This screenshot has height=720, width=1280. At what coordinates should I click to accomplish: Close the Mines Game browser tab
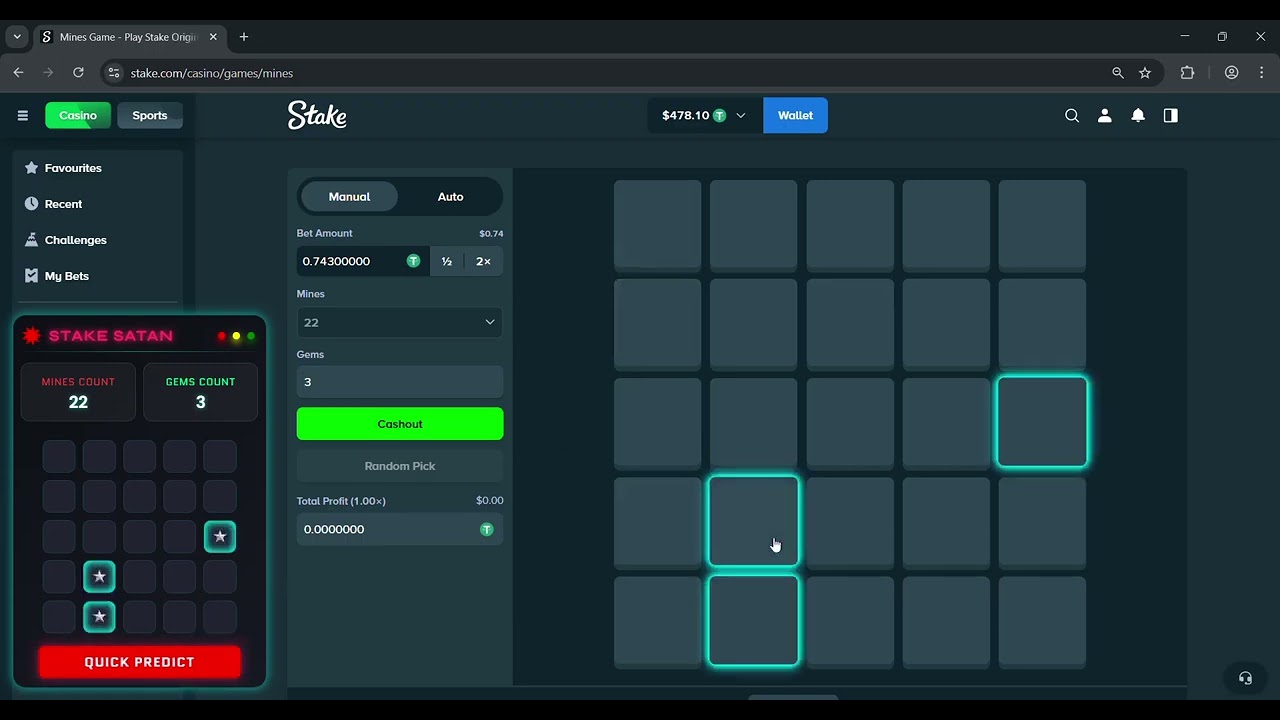(213, 37)
